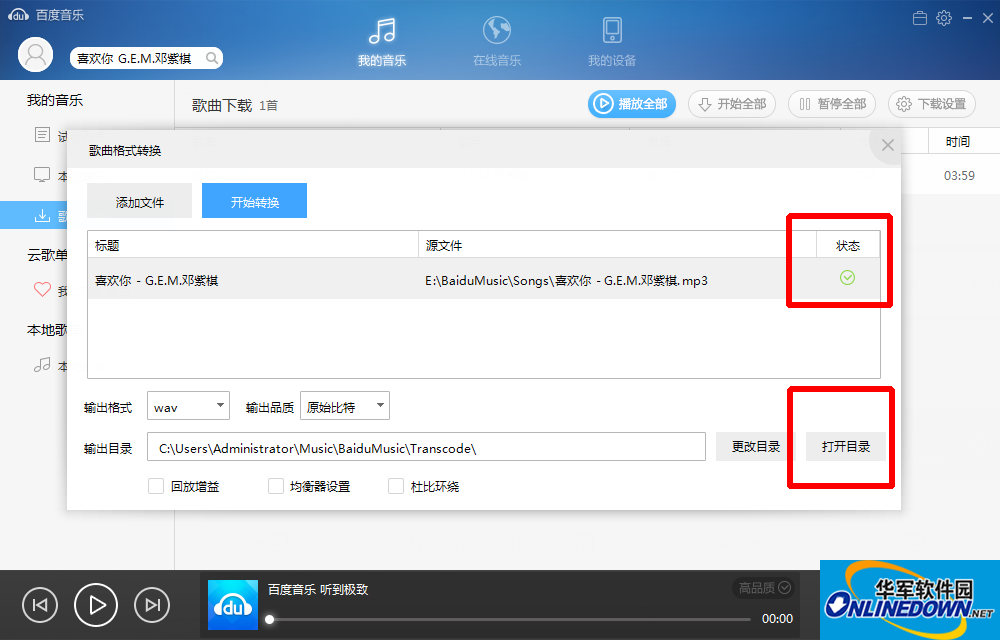The width and height of the screenshot is (1000, 640).
Task: Click the user avatar icon top left
Action: pos(35,54)
